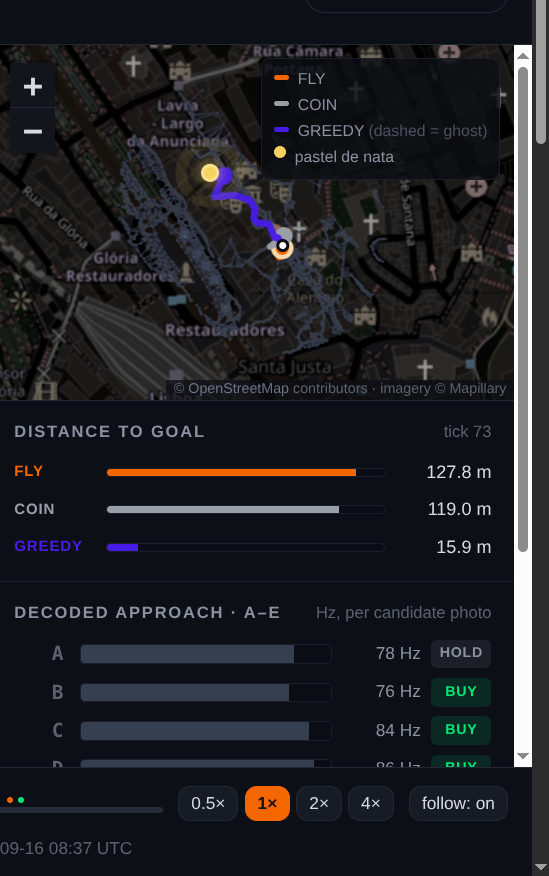Click 'DISTANCE TO GOAL' heading
The image size is (549, 876).
point(109,432)
